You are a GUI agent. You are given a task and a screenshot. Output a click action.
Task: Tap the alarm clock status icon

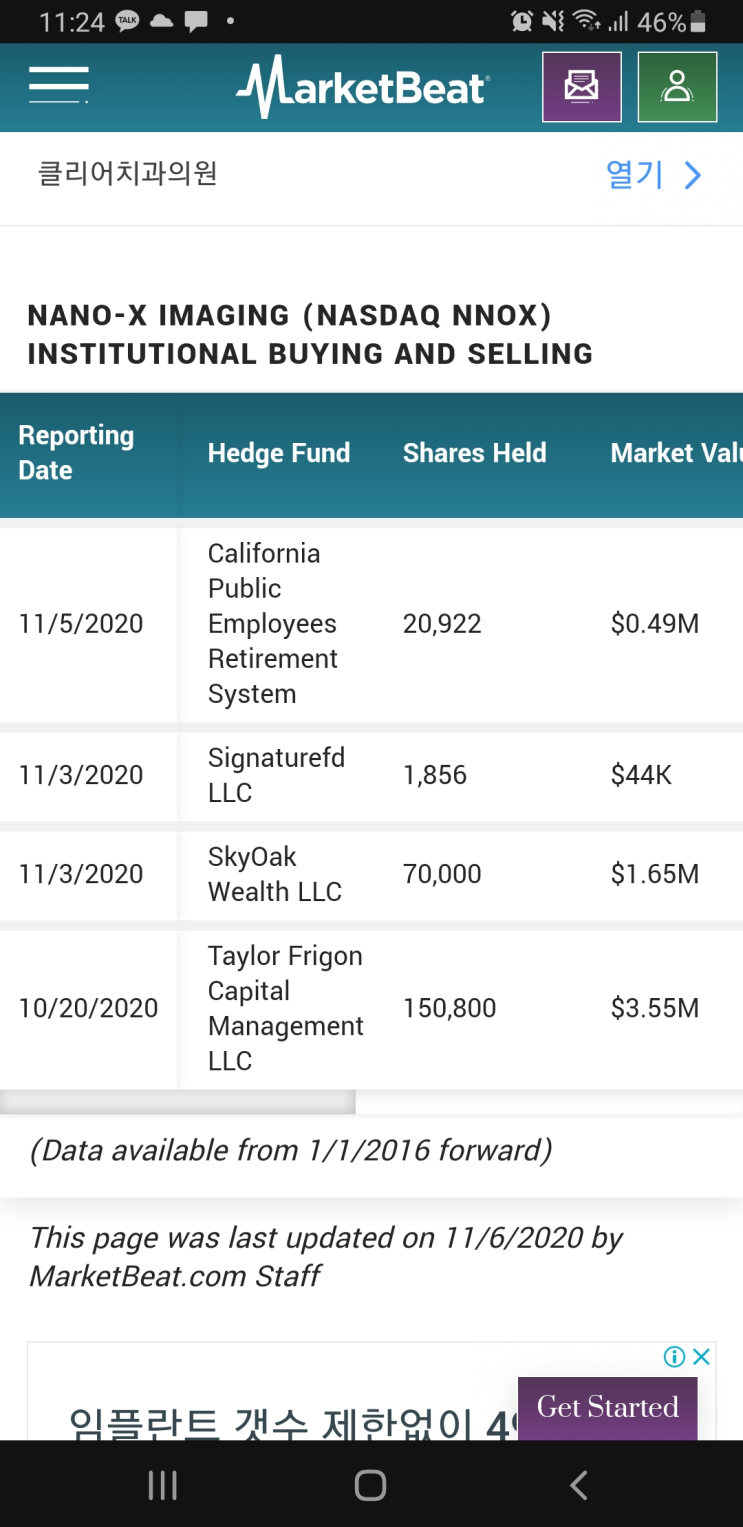[522, 21]
